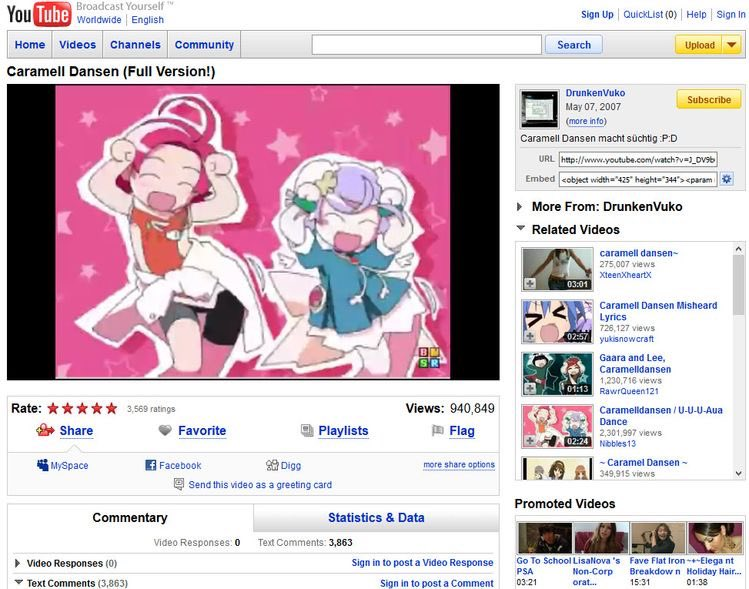Click Send this video as a greeting card
The image size is (749, 589).
pyautogui.click(x=260, y=484)
